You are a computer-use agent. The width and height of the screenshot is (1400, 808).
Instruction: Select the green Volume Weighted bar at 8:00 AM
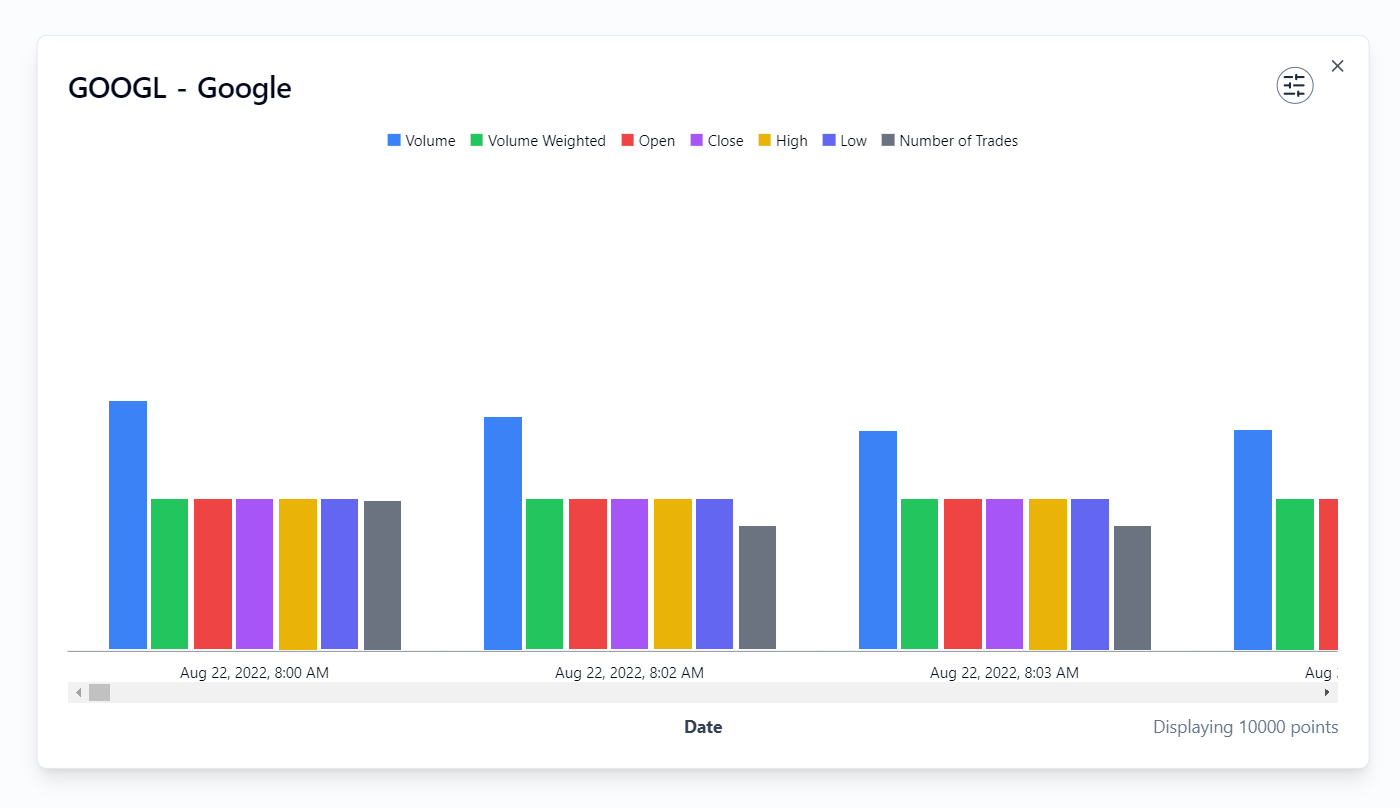170,574
